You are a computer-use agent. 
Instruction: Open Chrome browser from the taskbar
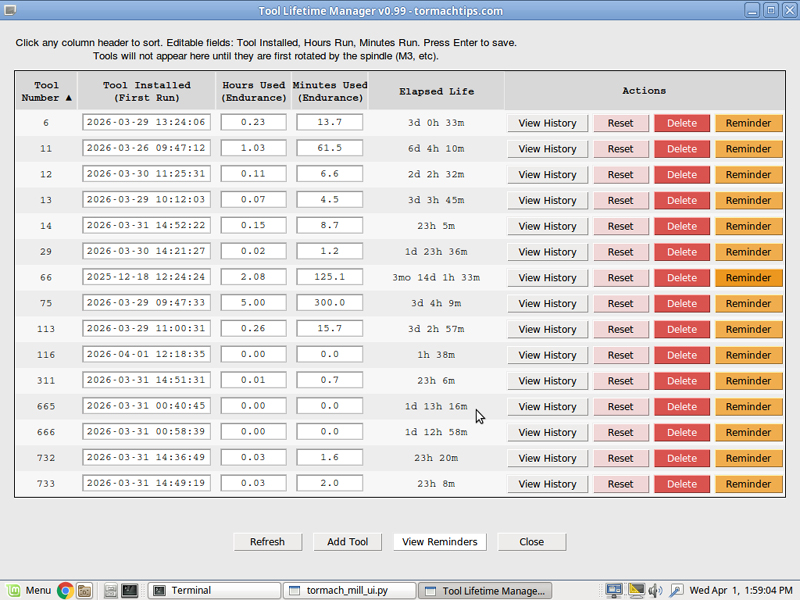[65, 590]
